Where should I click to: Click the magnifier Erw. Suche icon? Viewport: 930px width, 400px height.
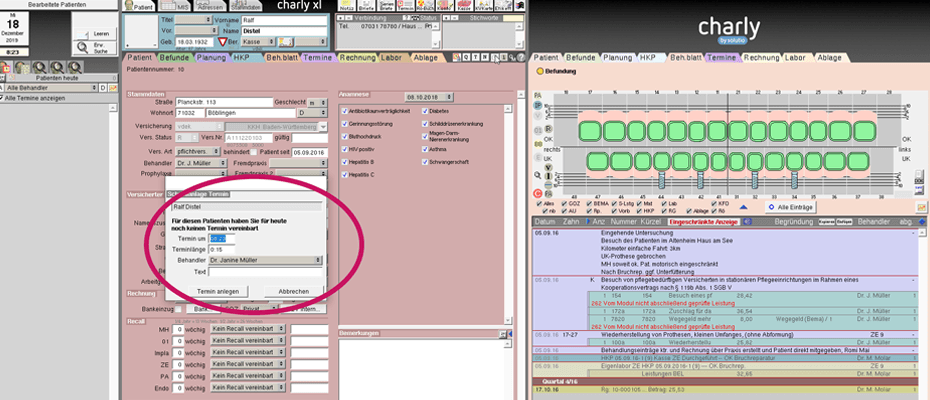tap(84, 48)
